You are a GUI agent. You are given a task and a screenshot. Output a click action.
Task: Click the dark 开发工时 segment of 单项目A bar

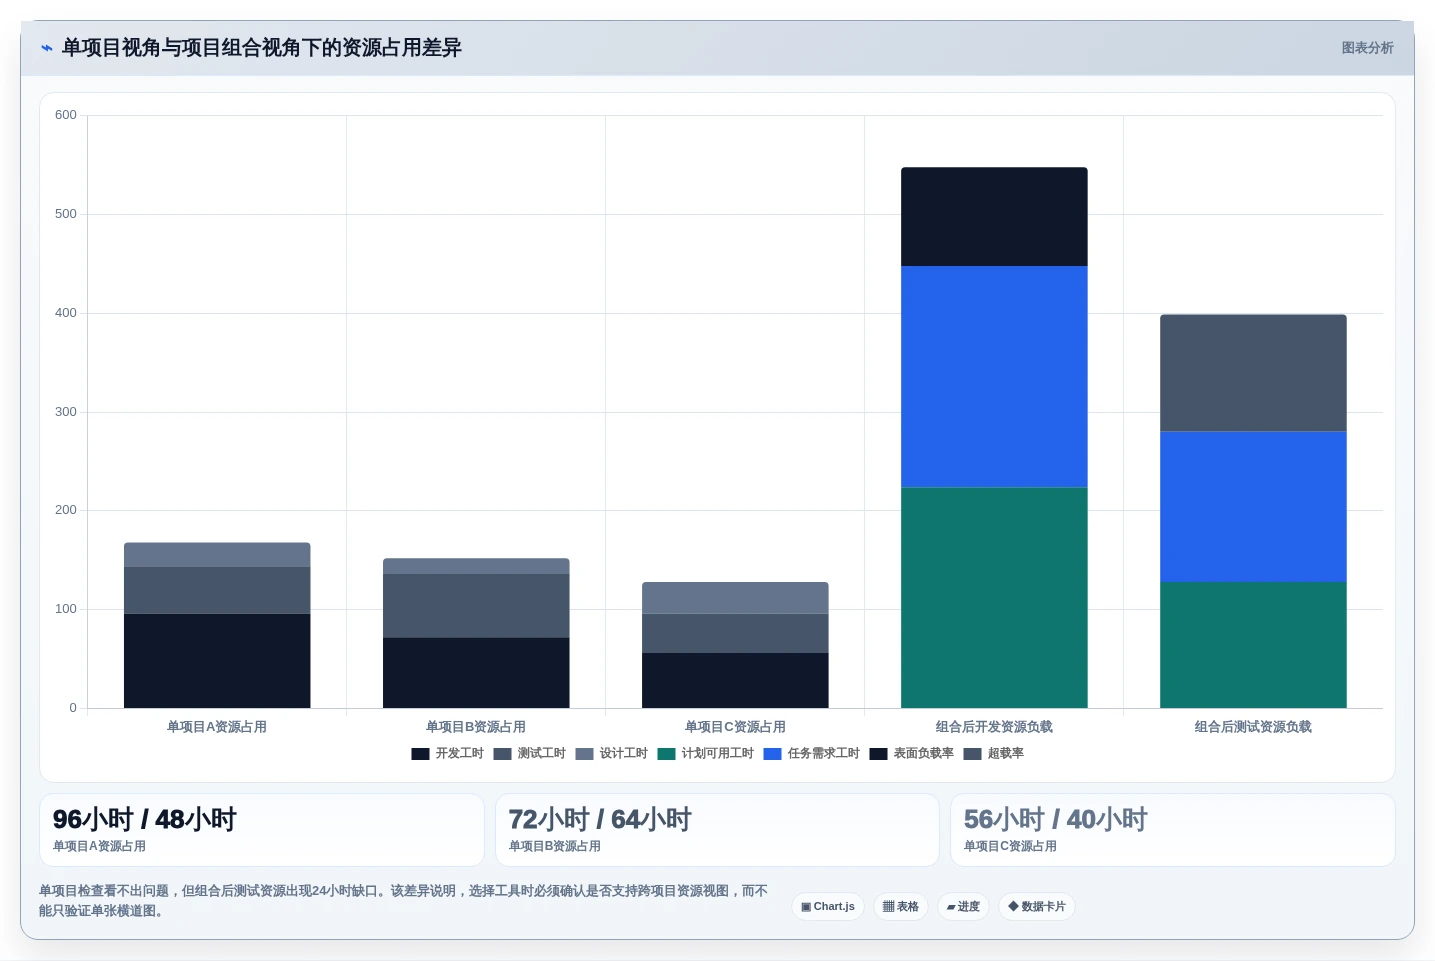(217, 661)
